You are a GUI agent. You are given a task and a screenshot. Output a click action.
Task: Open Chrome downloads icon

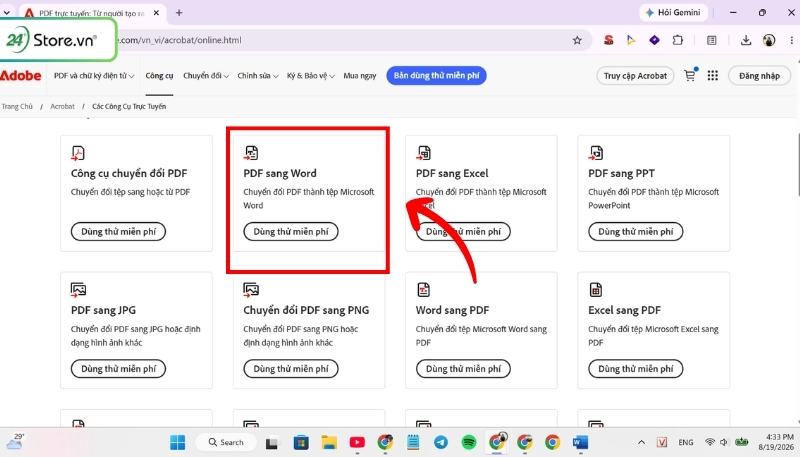coord(746,40)
